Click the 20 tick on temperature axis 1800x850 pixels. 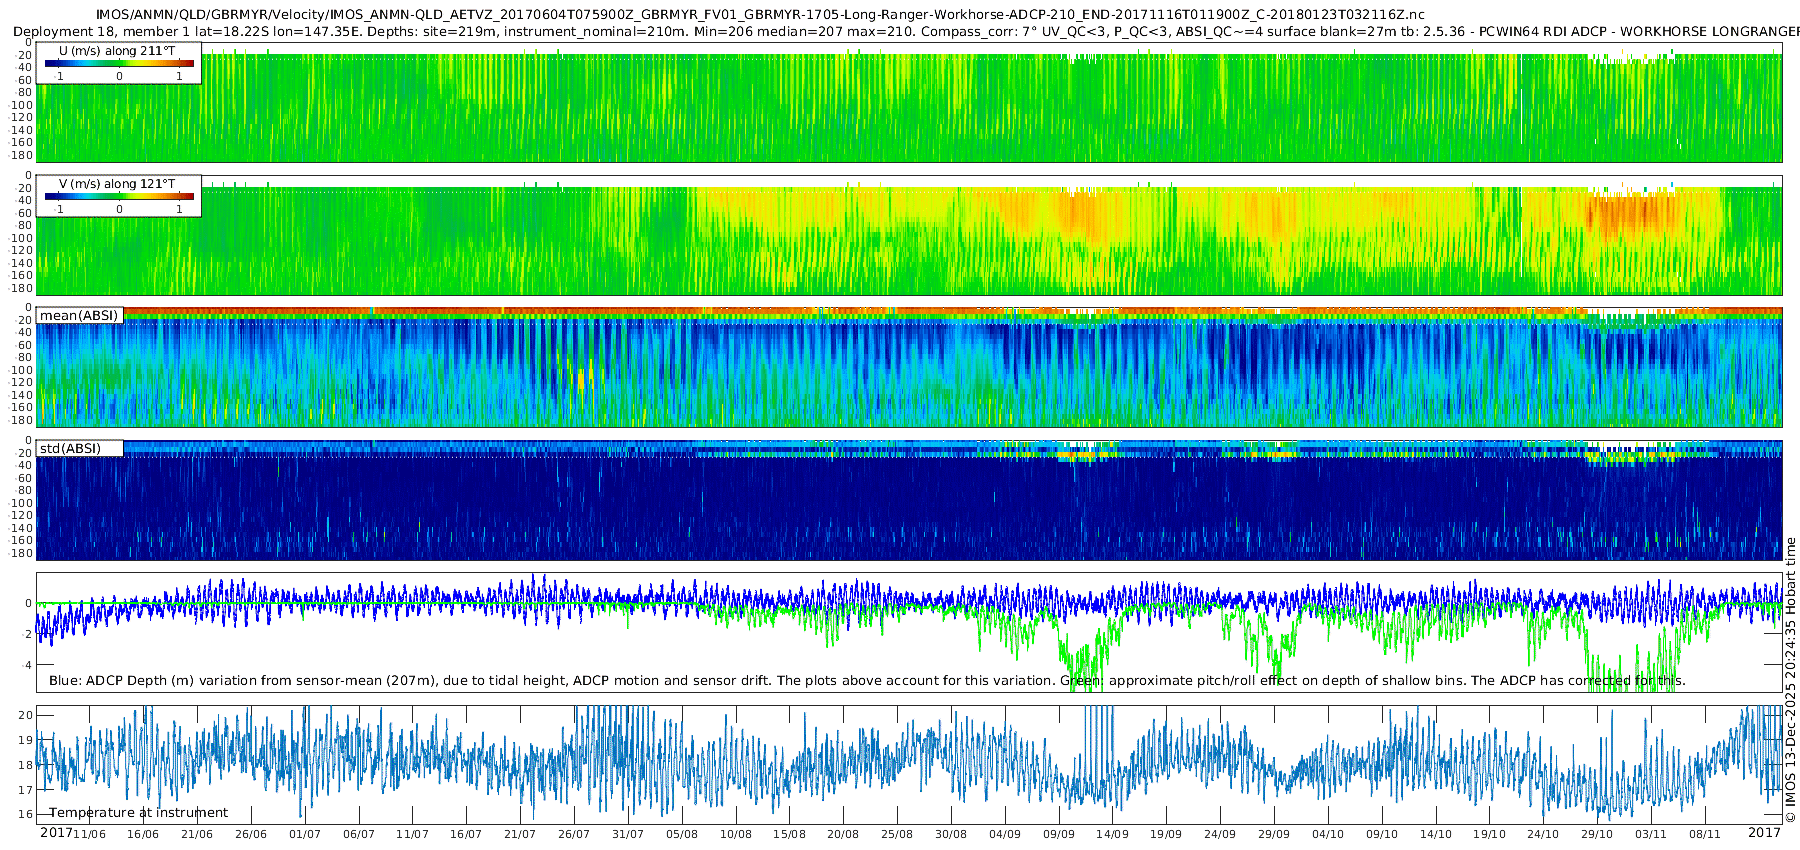(x=26, y=715)
